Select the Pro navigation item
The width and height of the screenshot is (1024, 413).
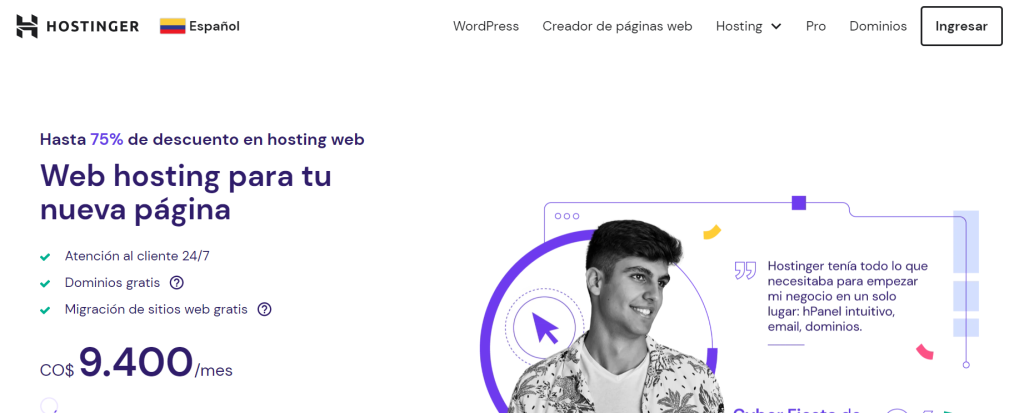(x=816, y=26)
